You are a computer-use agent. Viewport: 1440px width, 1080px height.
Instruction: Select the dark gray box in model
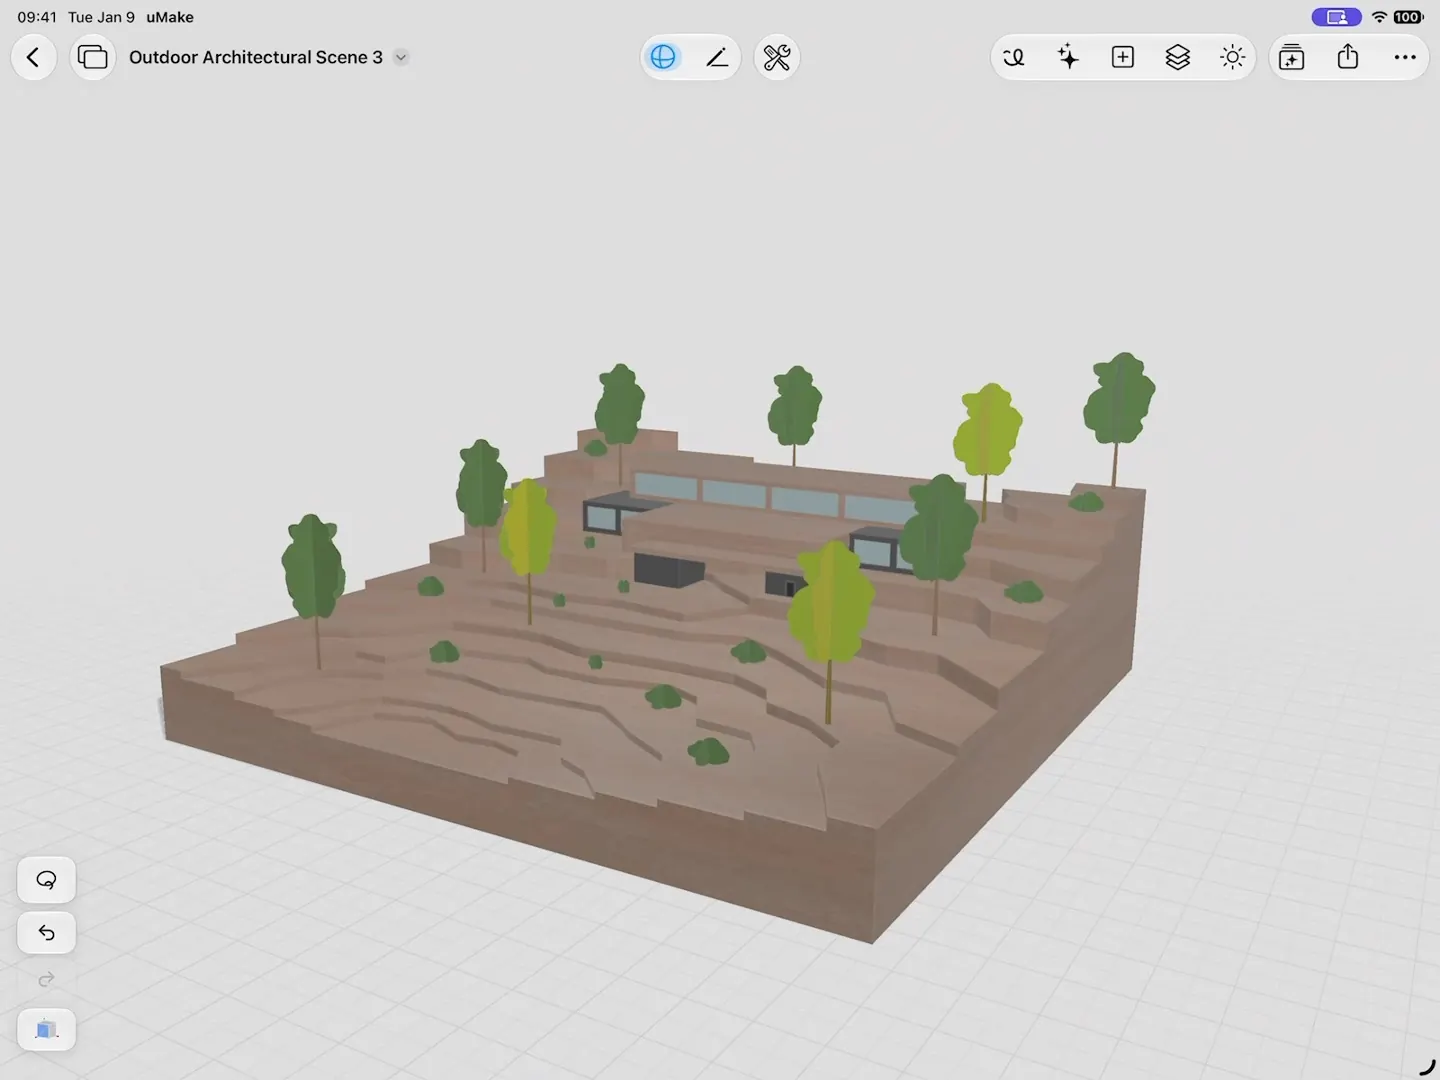point(668,570)
